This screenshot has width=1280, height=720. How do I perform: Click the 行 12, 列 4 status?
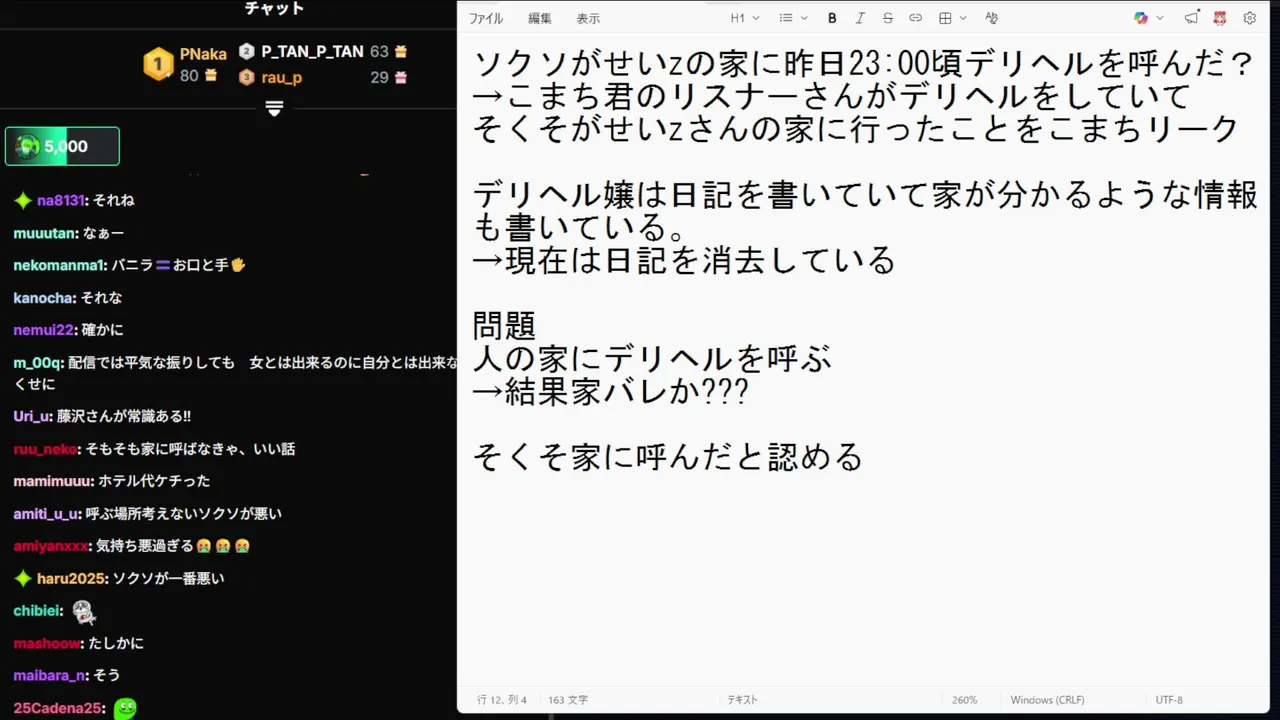[x=502, y=700]
